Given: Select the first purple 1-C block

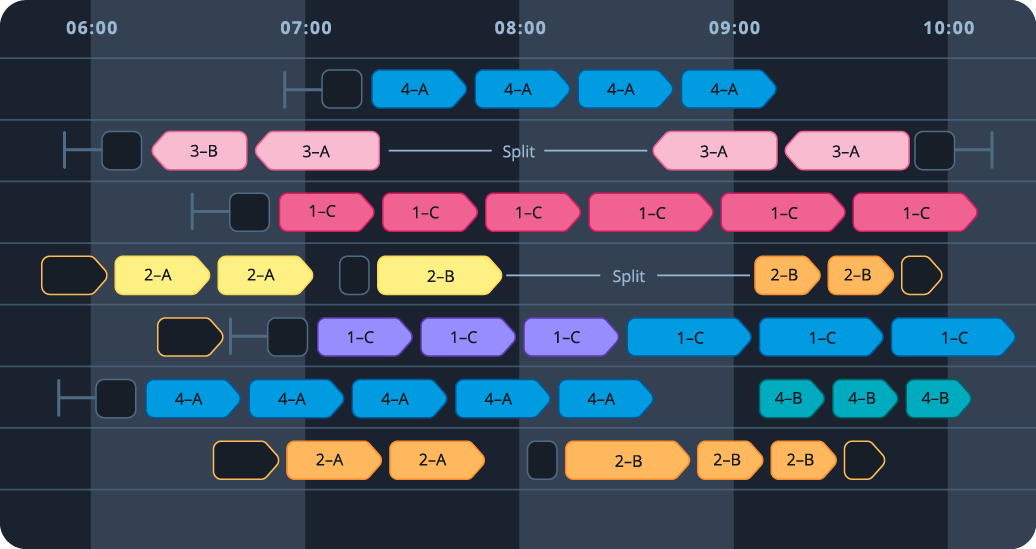Looking at the screenshot, I should 363,337.
